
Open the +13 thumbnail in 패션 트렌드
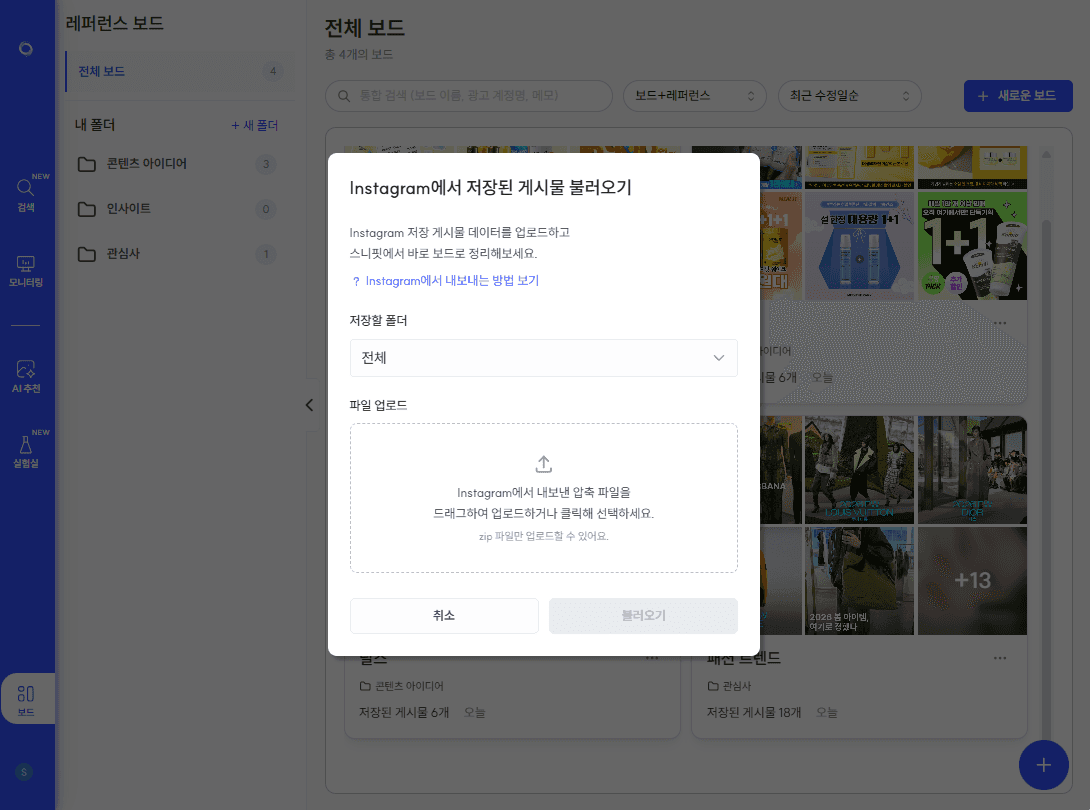[x=972, y=581]
